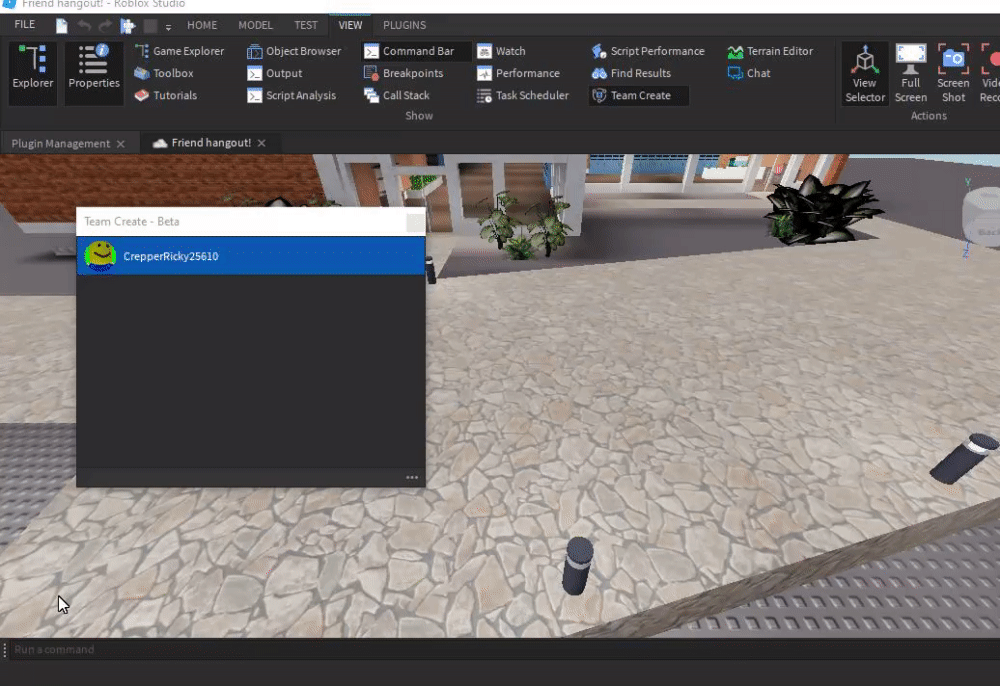Toggle the Team Create panel
Viewport: 1000px width, 686px height.
[x=638, y=96]
